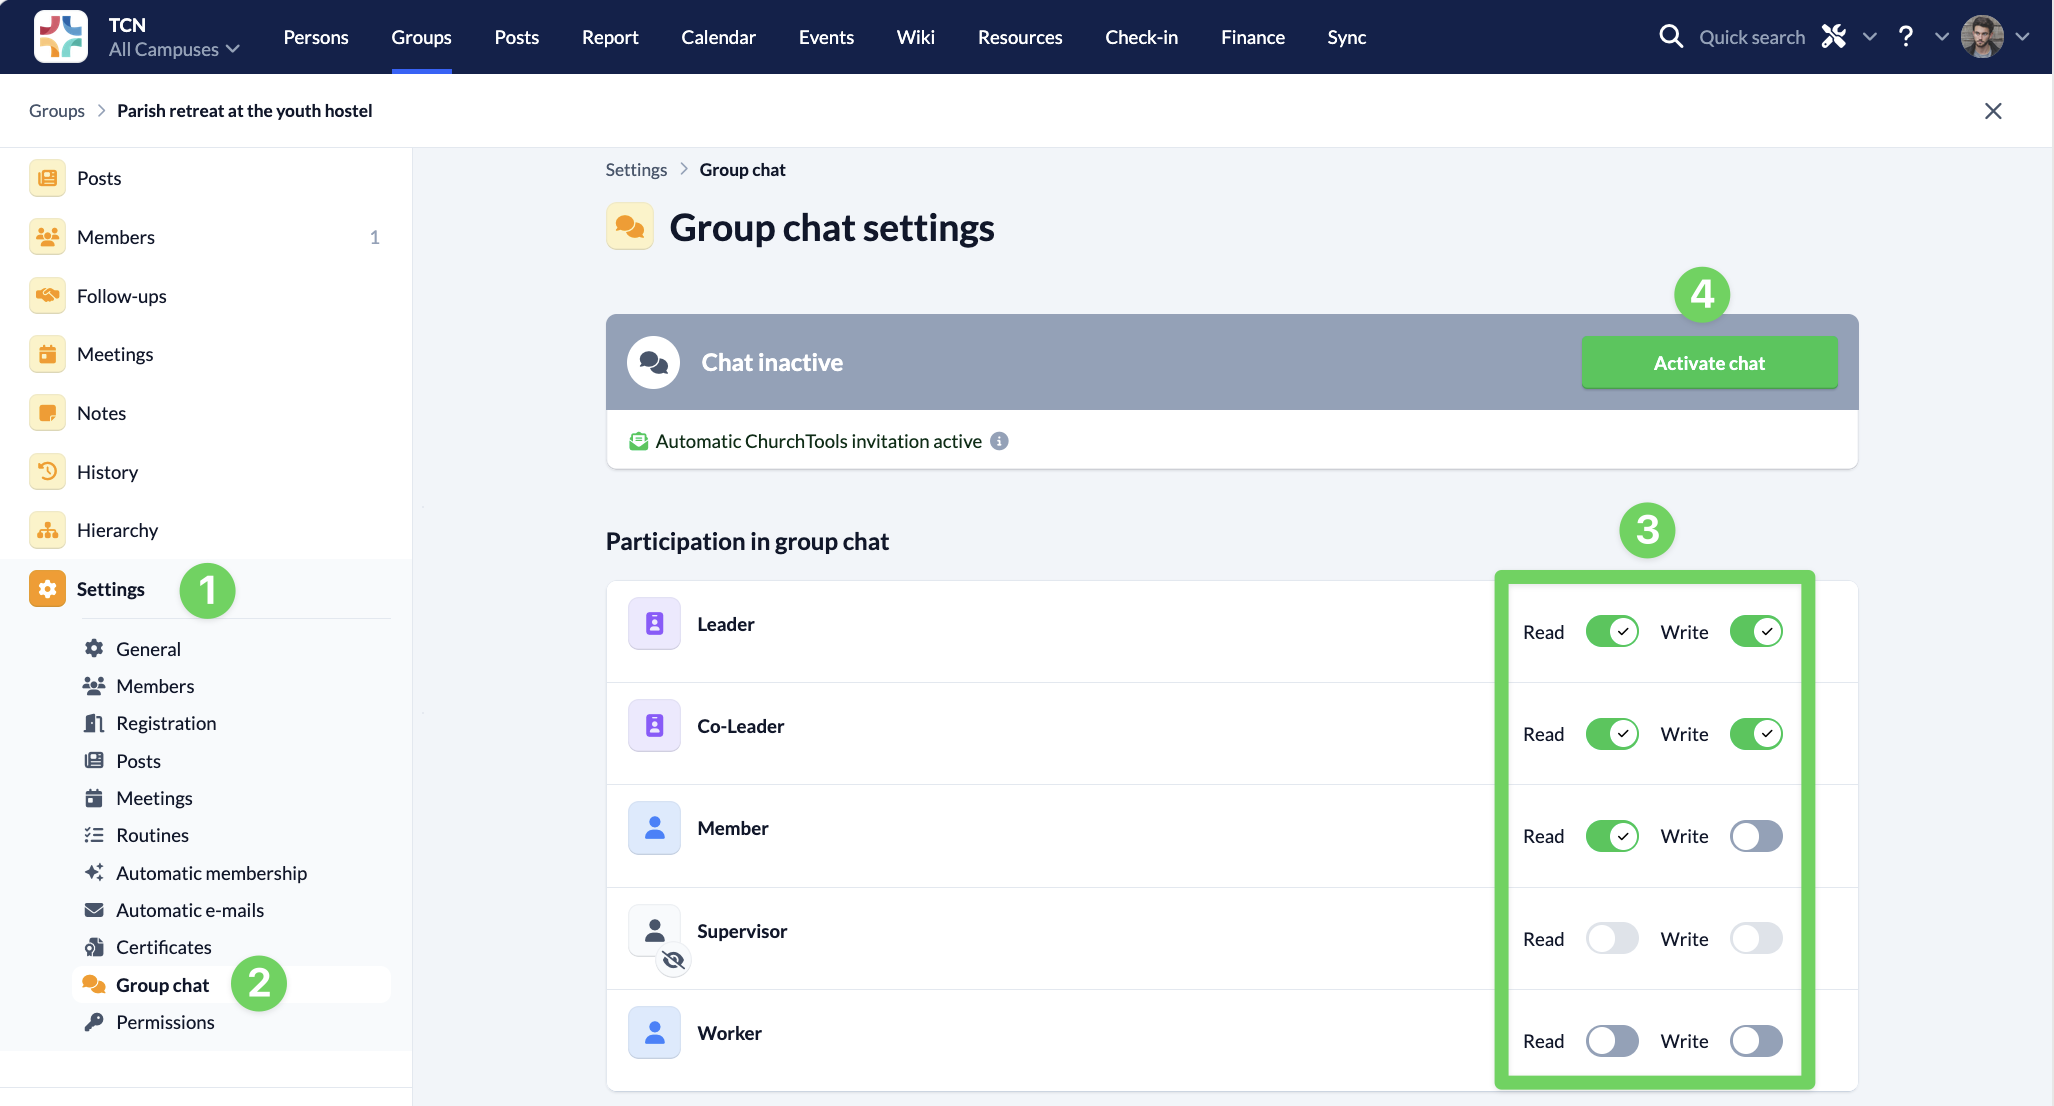
Task: Navigate to Groups via breadcrumb link
Action: 56,110
